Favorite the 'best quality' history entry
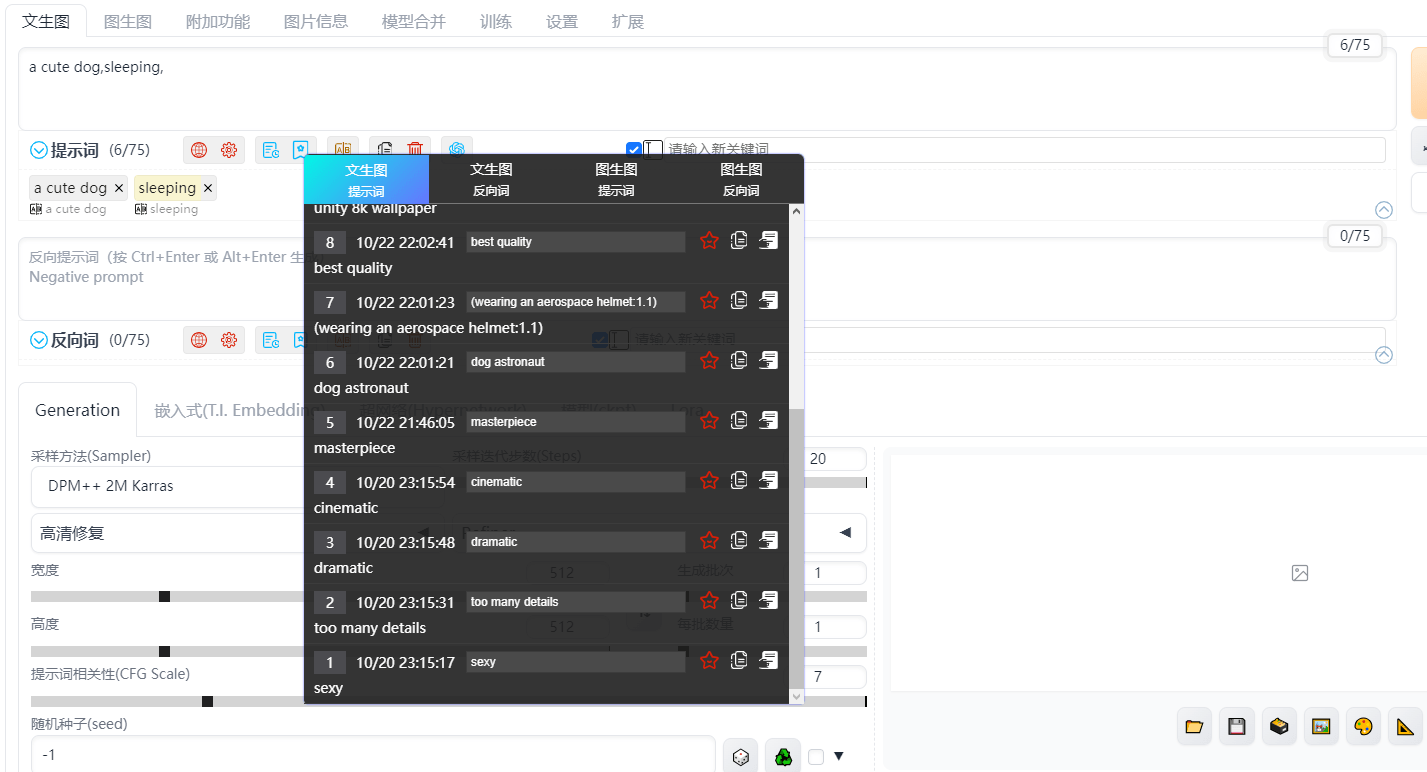The width and height of the screenshot is (1427, 772). click(709, 241)
